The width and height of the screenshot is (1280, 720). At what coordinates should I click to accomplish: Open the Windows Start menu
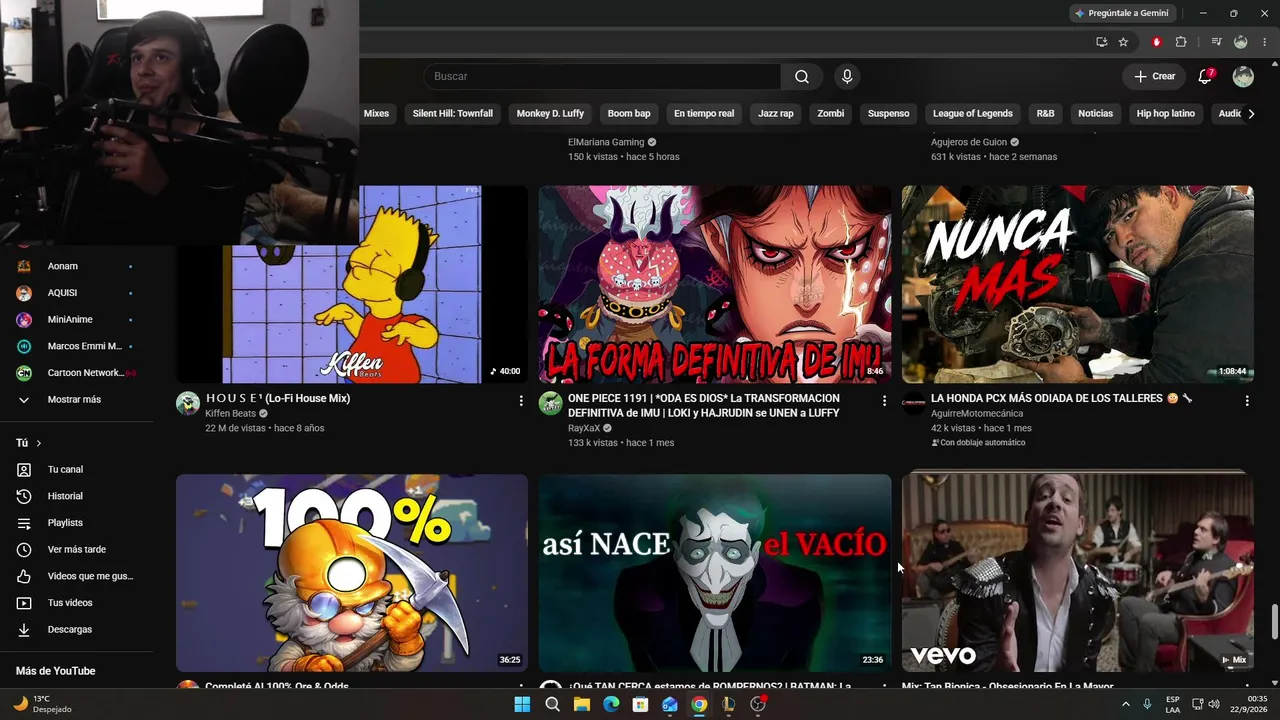coord(522,704)
